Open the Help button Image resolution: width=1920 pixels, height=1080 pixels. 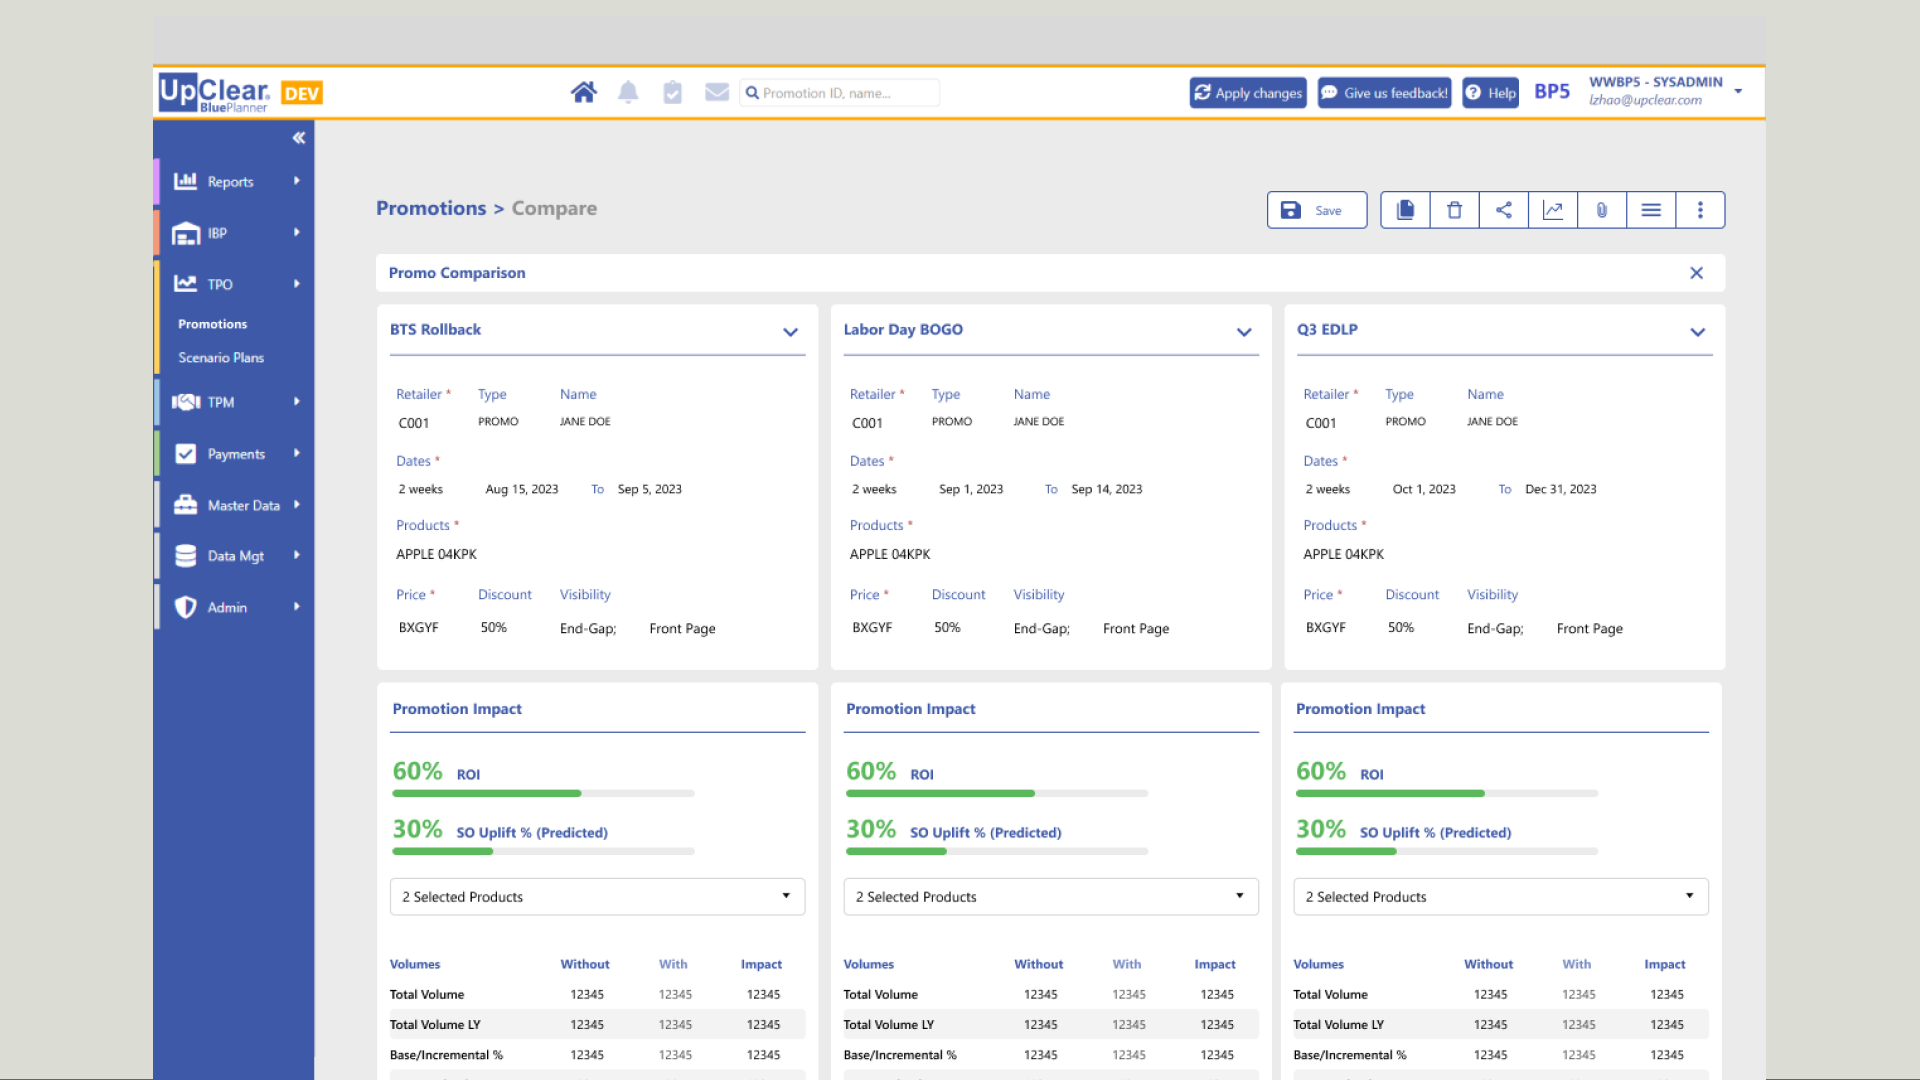[x=1491, y=93]
